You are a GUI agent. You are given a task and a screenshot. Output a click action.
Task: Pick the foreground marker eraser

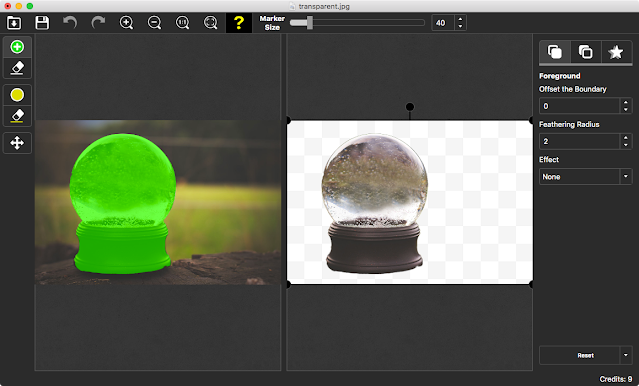pyautogui.click(x=17, y=68)
